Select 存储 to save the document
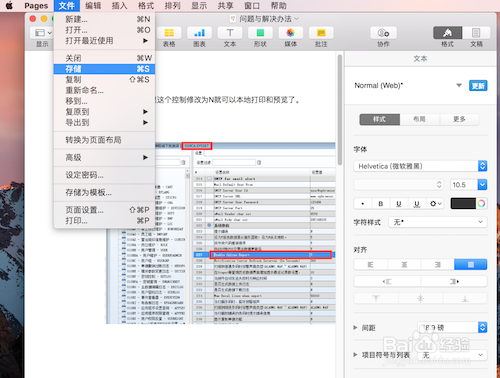 pyautogui.click(x=104, y=69)
